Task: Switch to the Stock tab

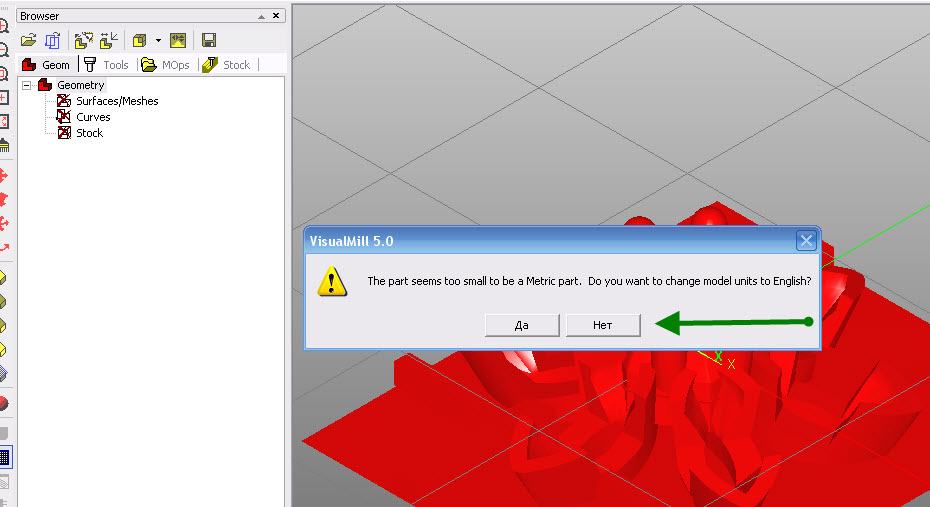Action: coord(227,65)
